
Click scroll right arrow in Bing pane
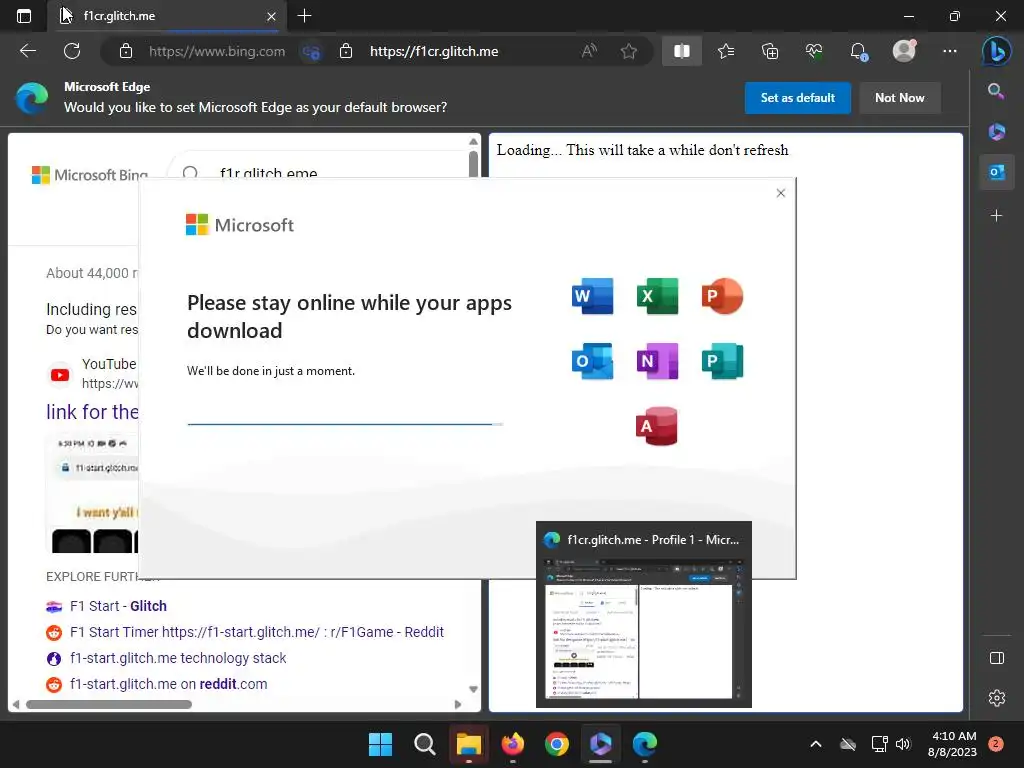tap(458, 705)
